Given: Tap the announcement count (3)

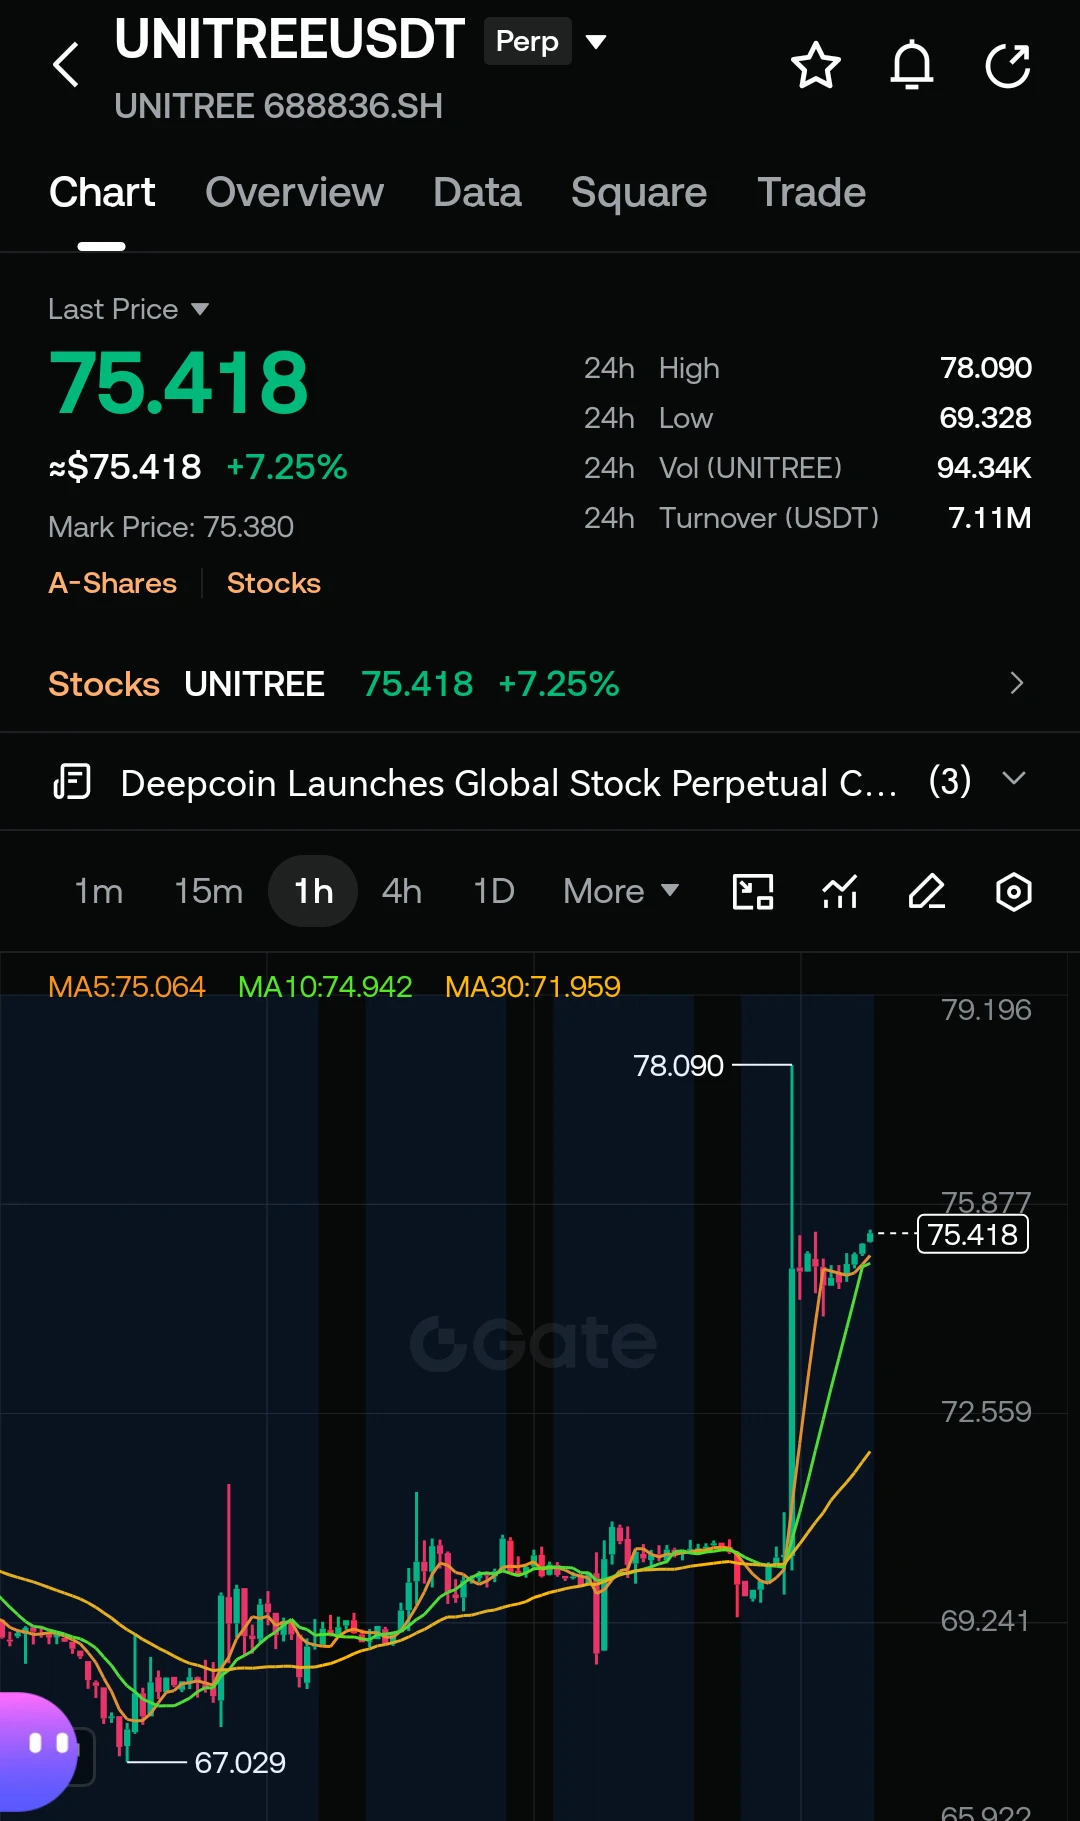Looking at the screenshot, I should [950, 781].
